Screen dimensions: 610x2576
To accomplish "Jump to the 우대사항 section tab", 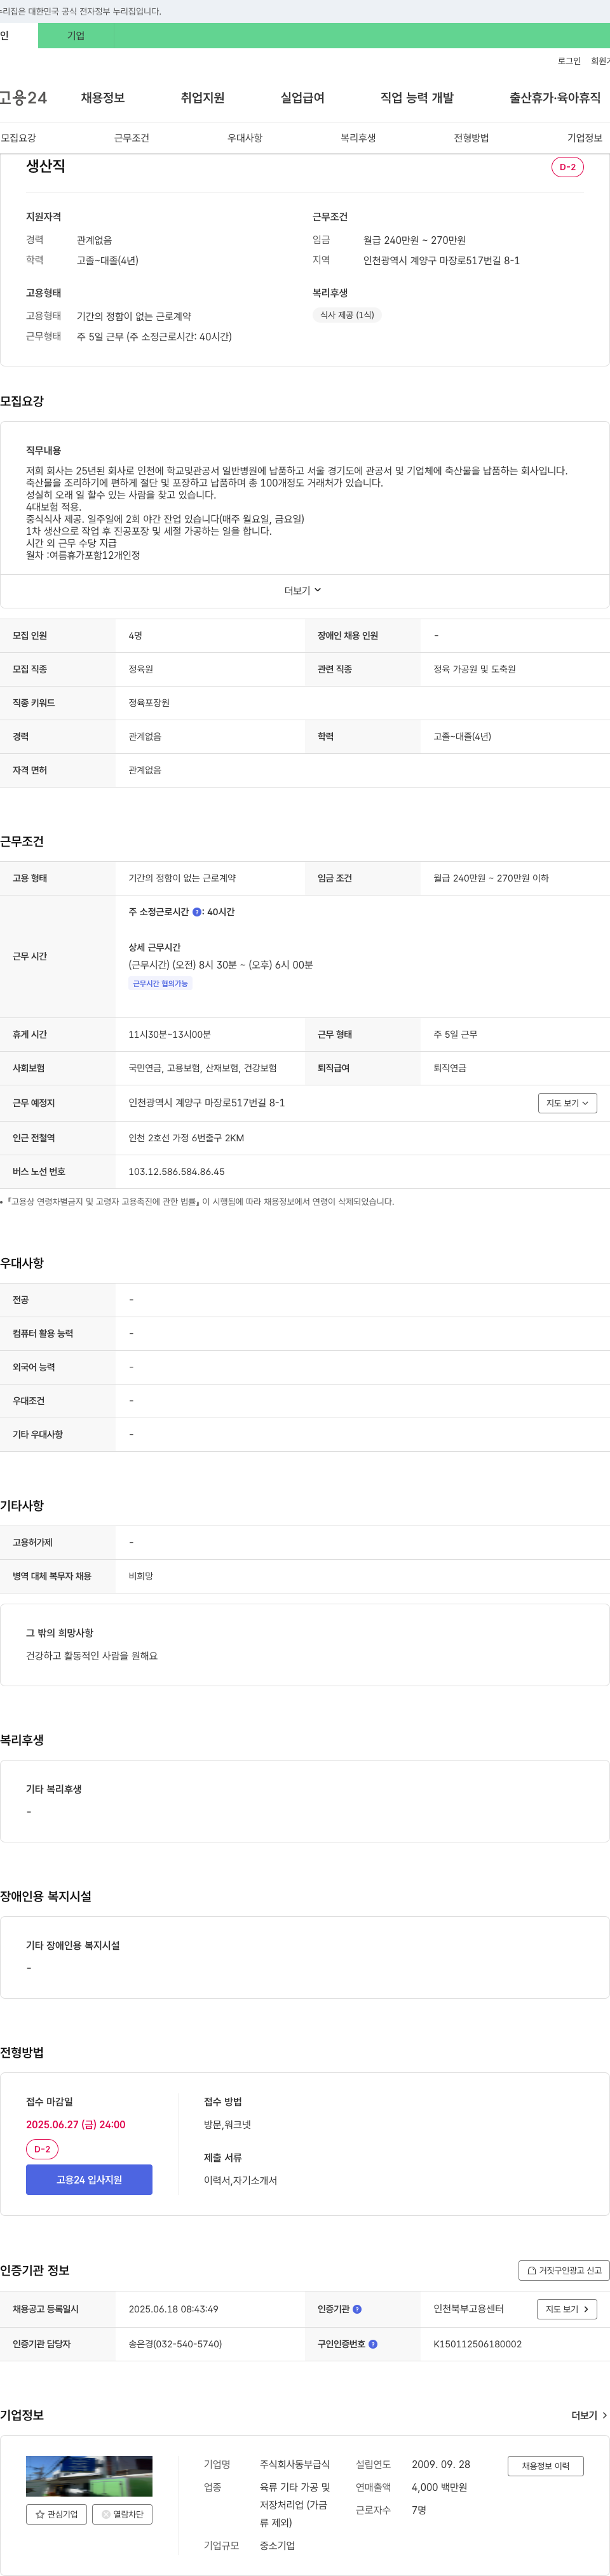I will [245, 138].
